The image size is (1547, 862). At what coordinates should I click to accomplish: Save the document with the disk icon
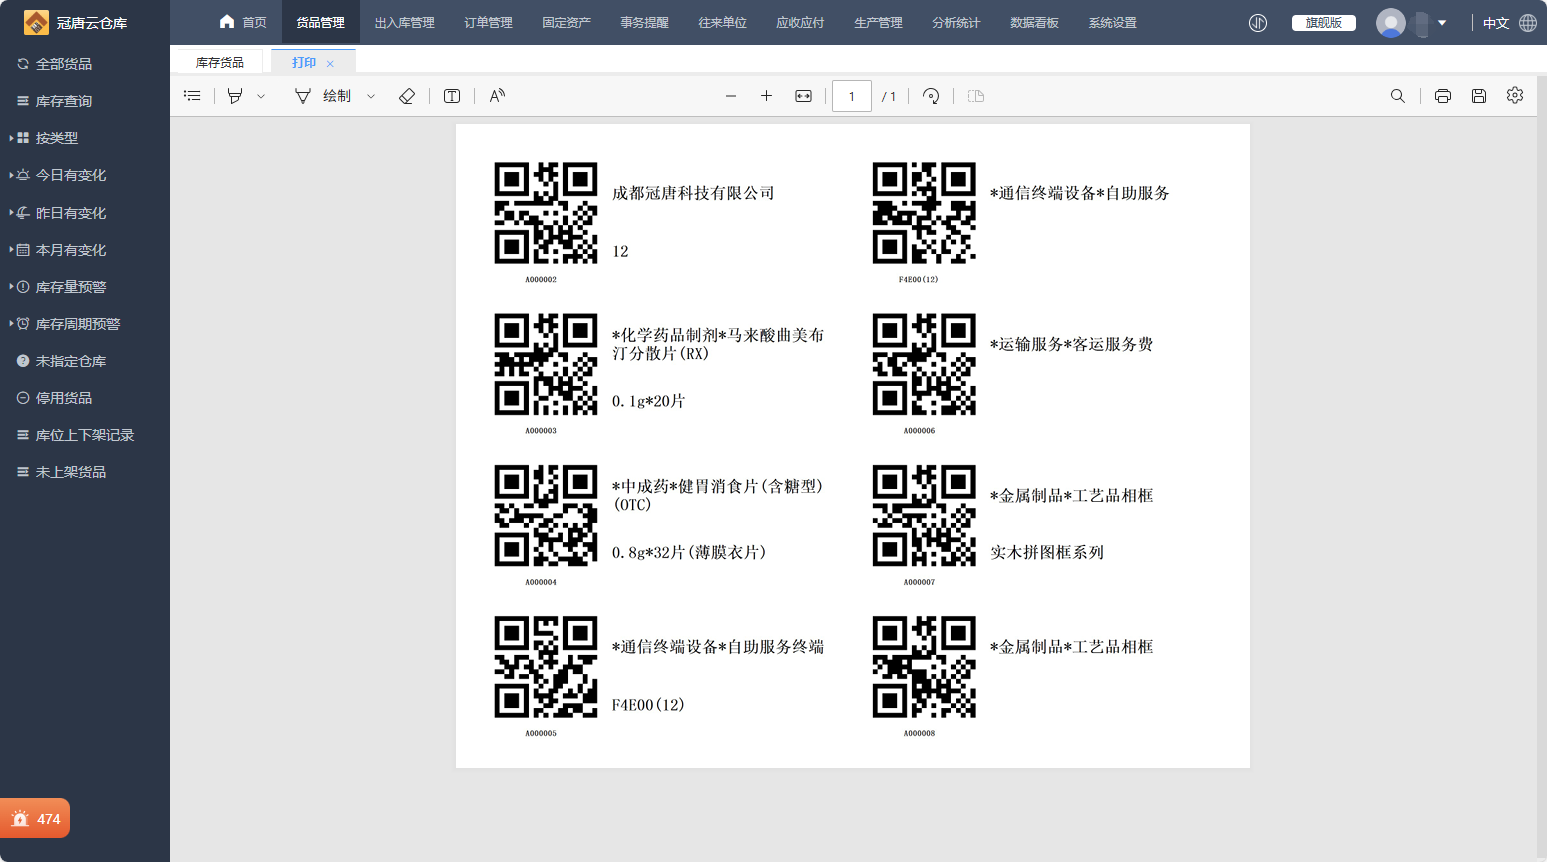pyautogui.click(x=1479, y=96)
